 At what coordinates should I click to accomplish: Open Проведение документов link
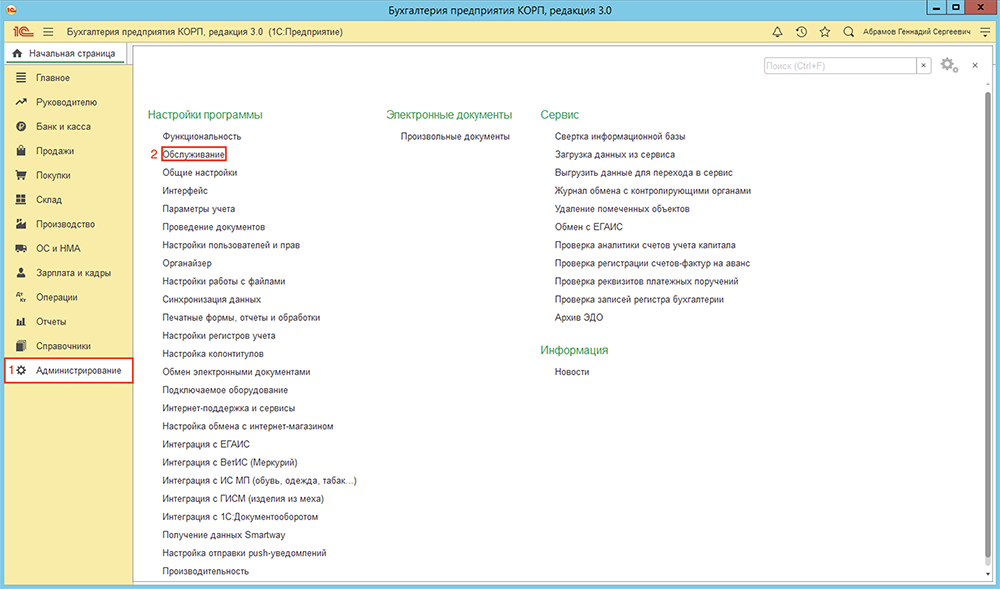tap(214, 227)
